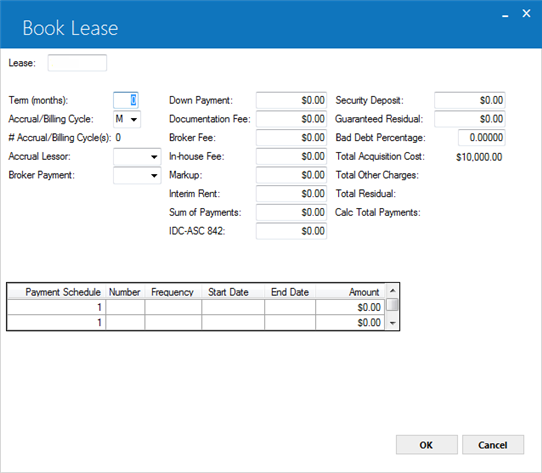Select the Documentation Fee field
Viewport: 542px width, 473px height.
click(x=291, y=119)
